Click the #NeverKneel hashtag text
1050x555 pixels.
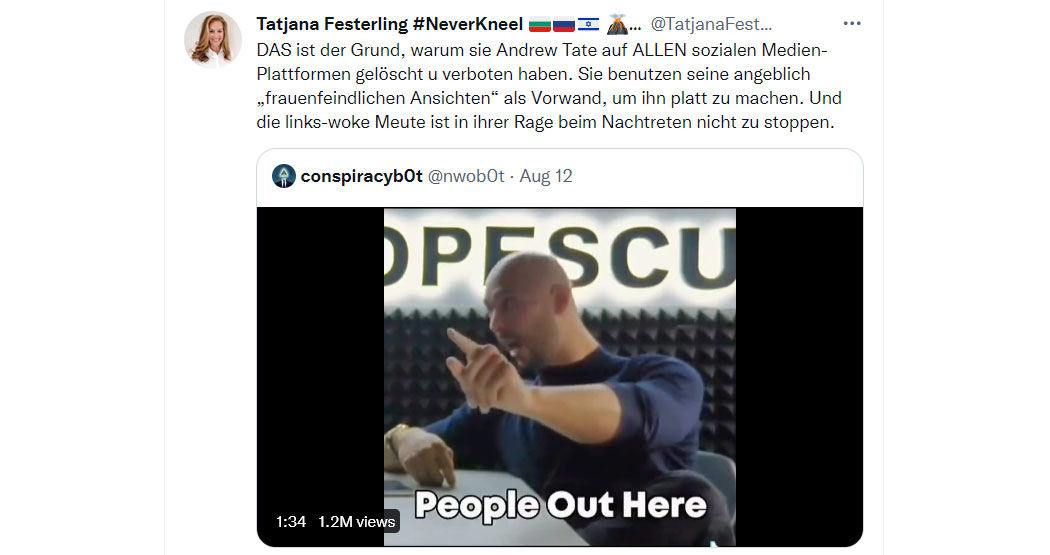(x=468, y=24)
